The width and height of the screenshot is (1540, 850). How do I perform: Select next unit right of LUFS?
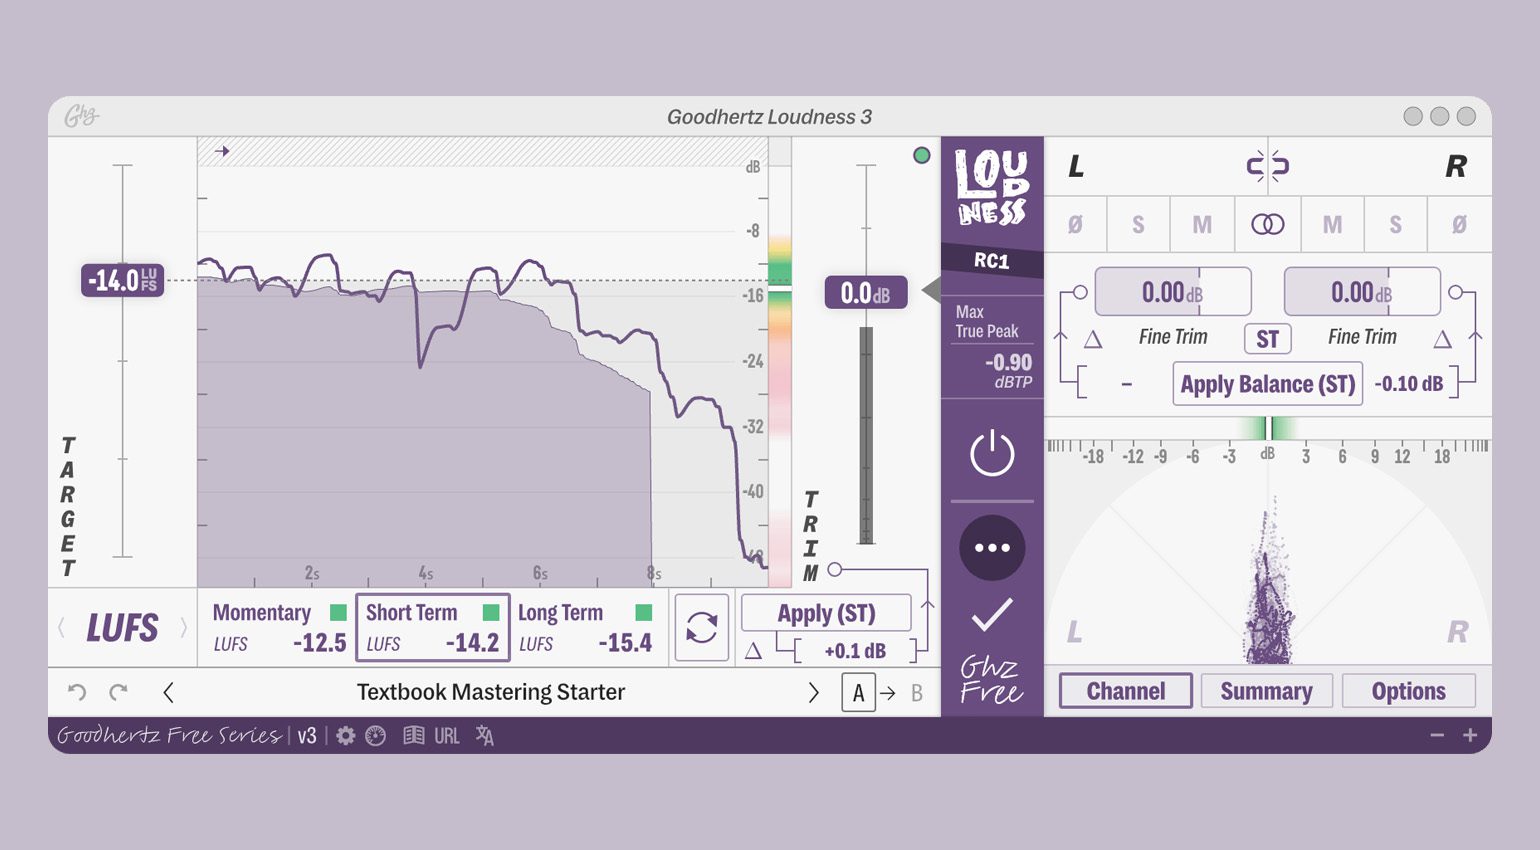point(183,628)
